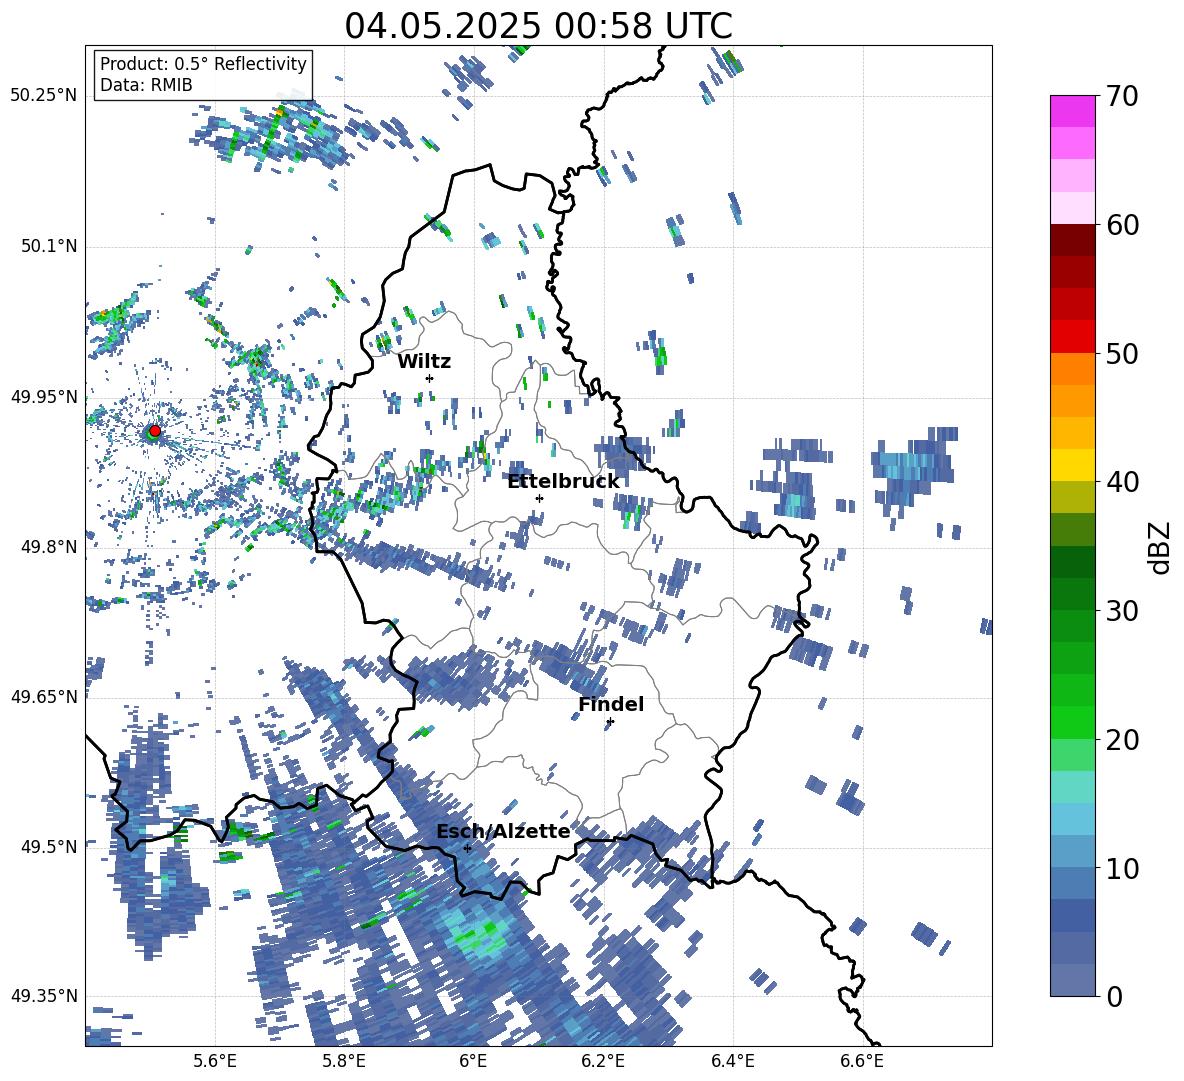Pick the blue-grey bottom colorbar segment above 0
The width and height of the screenshot is (1184, 1081).
(x=1072, y=980)
